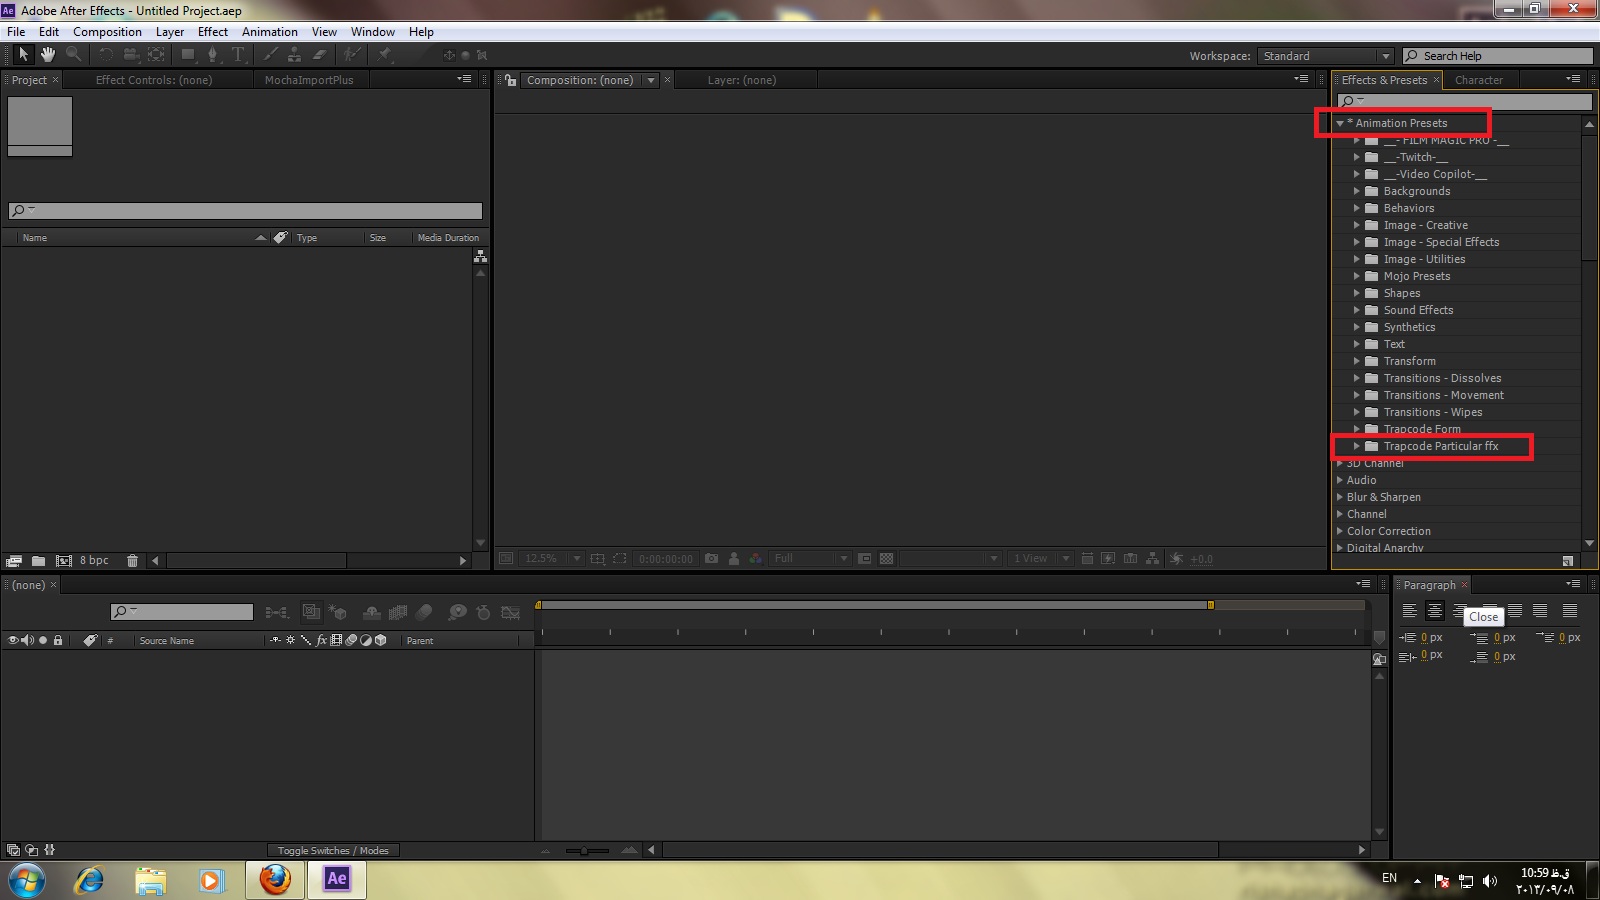
Task: Switch to the MochaImportPlus tab
Action: click(x=309, y=80)
